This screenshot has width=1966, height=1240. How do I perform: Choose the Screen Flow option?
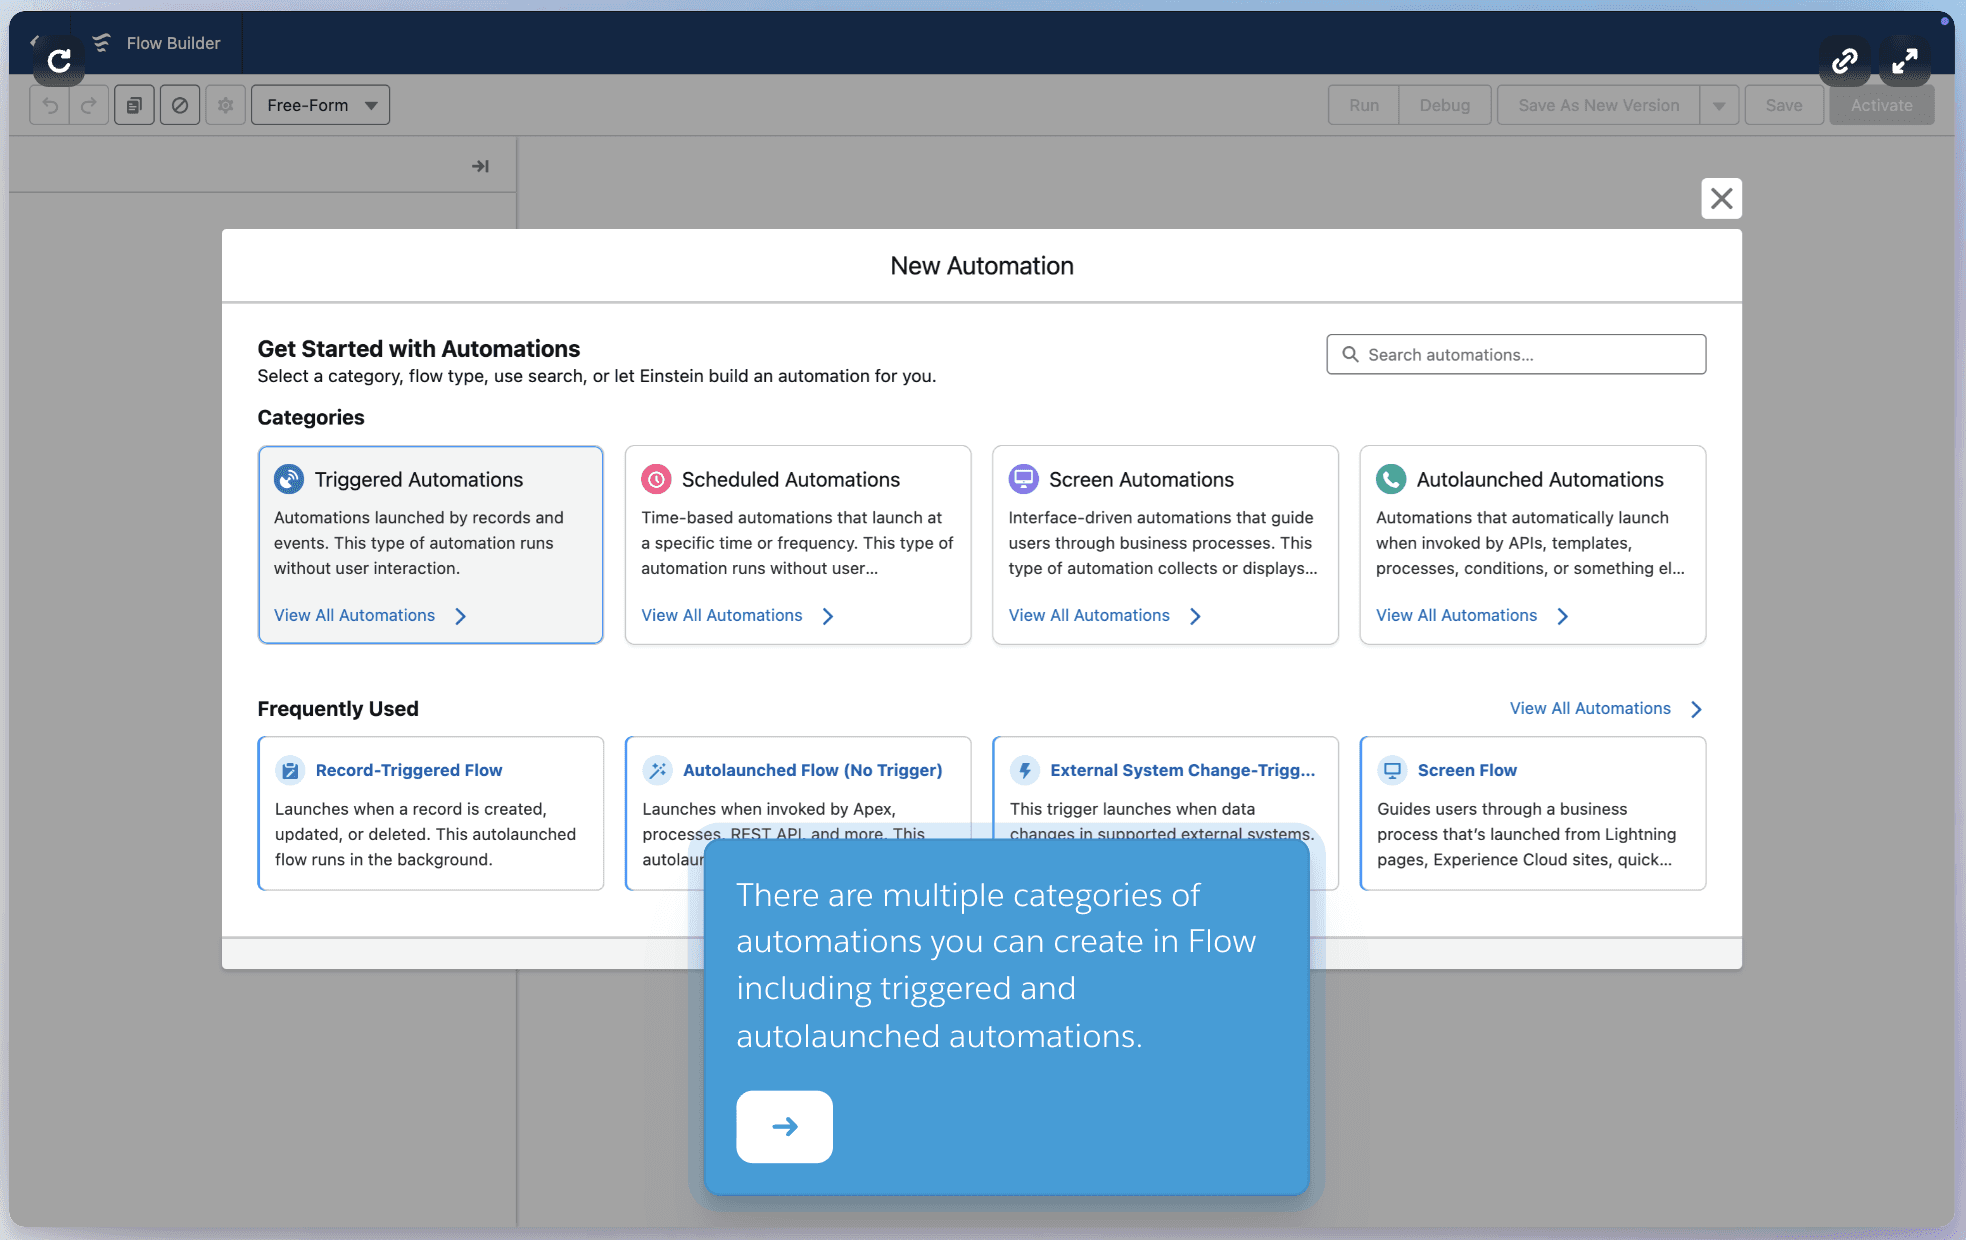pos(1466,770)
